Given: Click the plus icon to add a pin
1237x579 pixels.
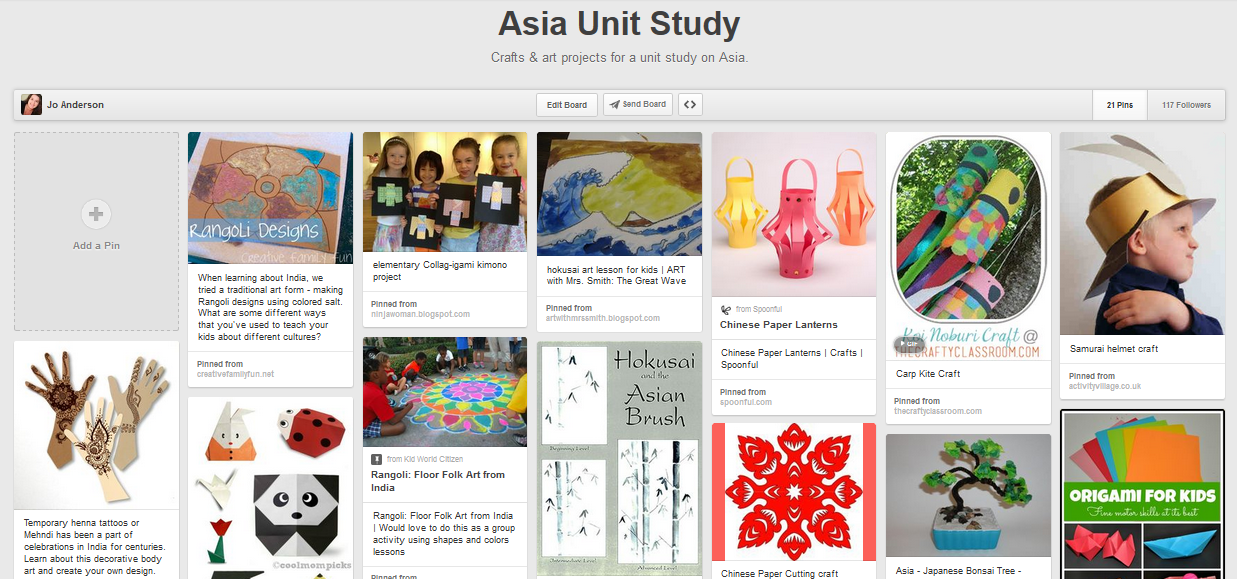Looking at the screenshot, I should point(96,213).
